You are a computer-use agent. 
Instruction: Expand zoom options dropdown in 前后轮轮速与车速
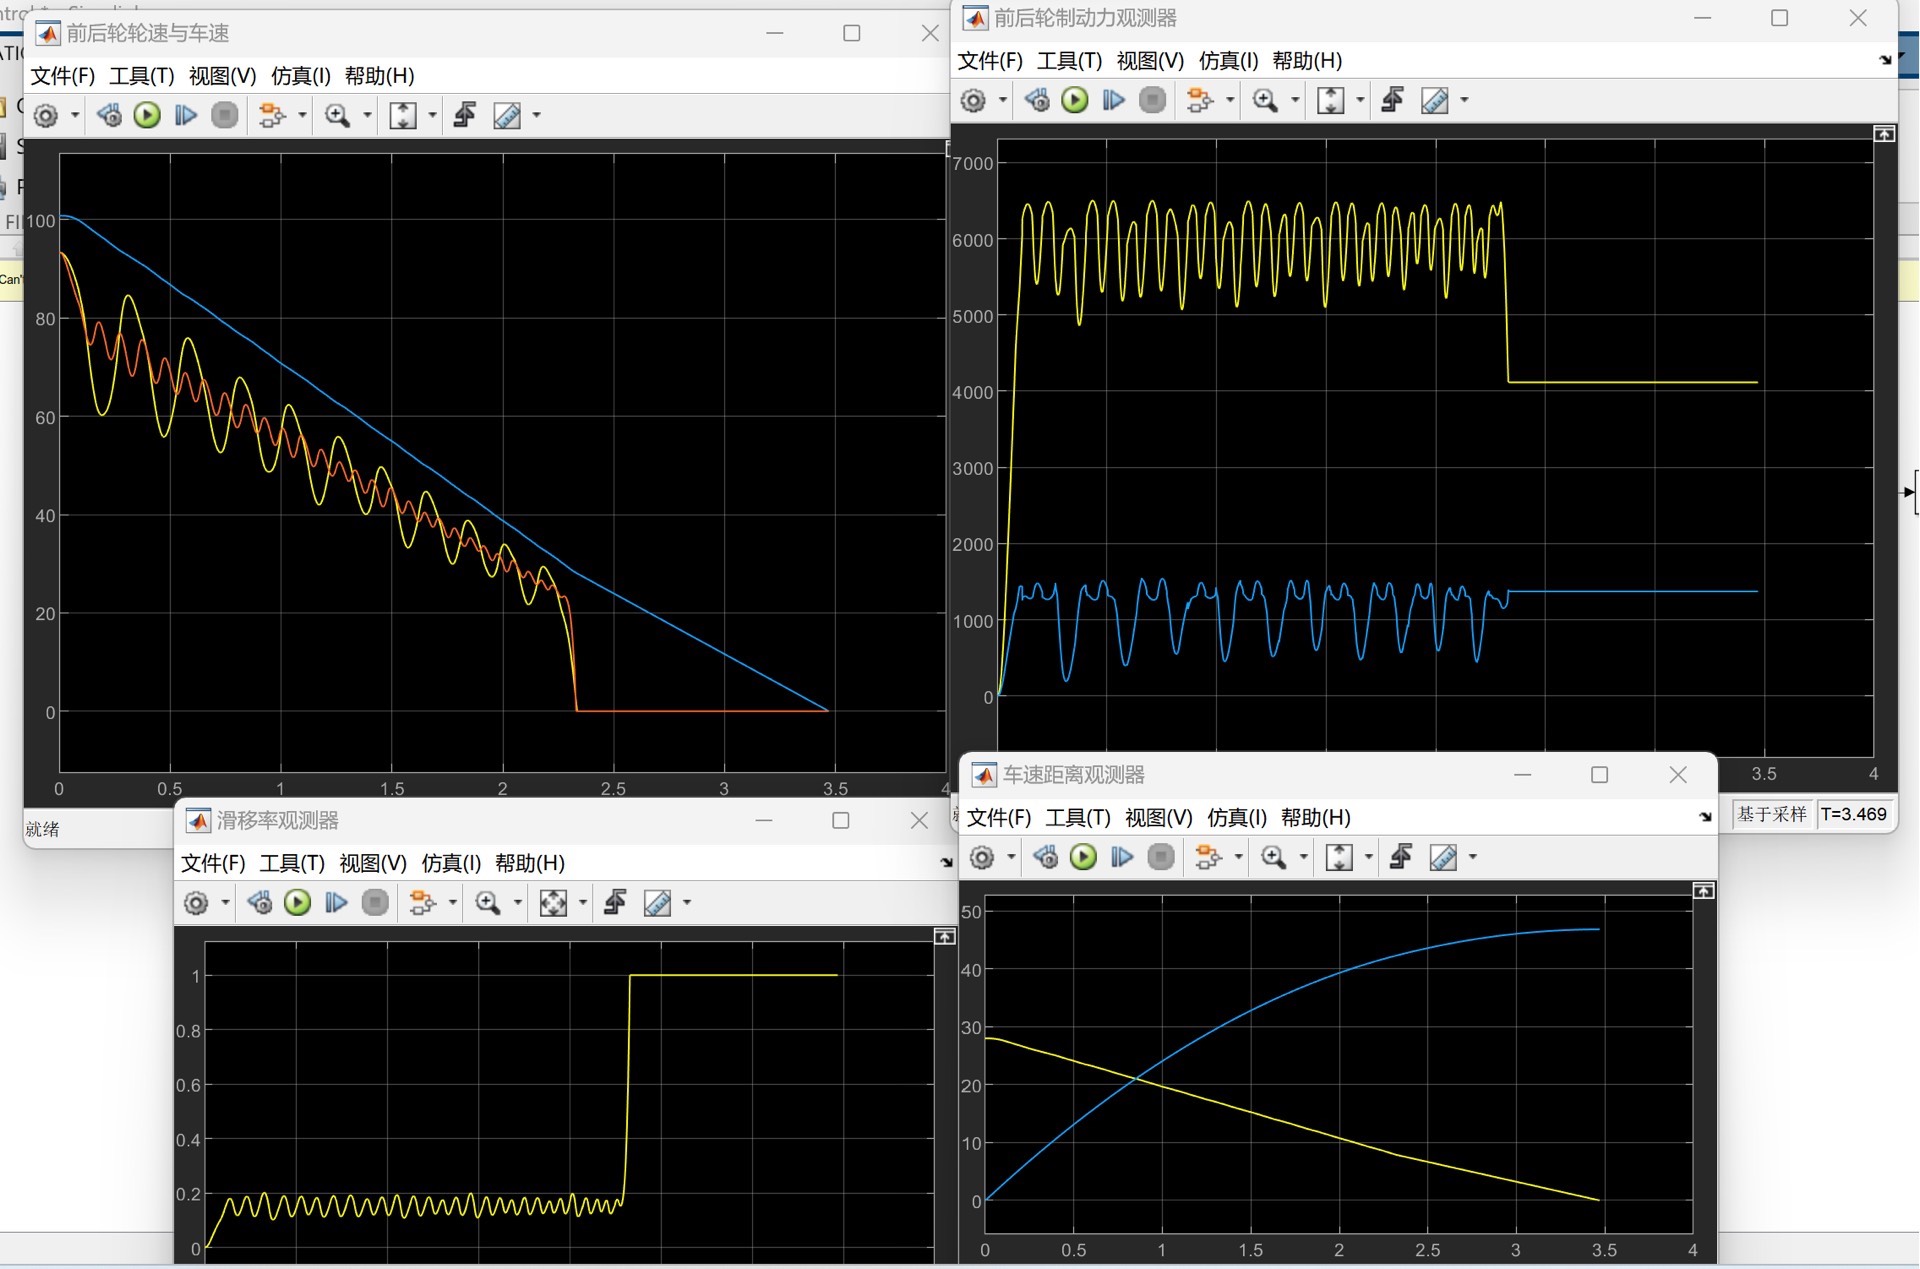[366, 115]
